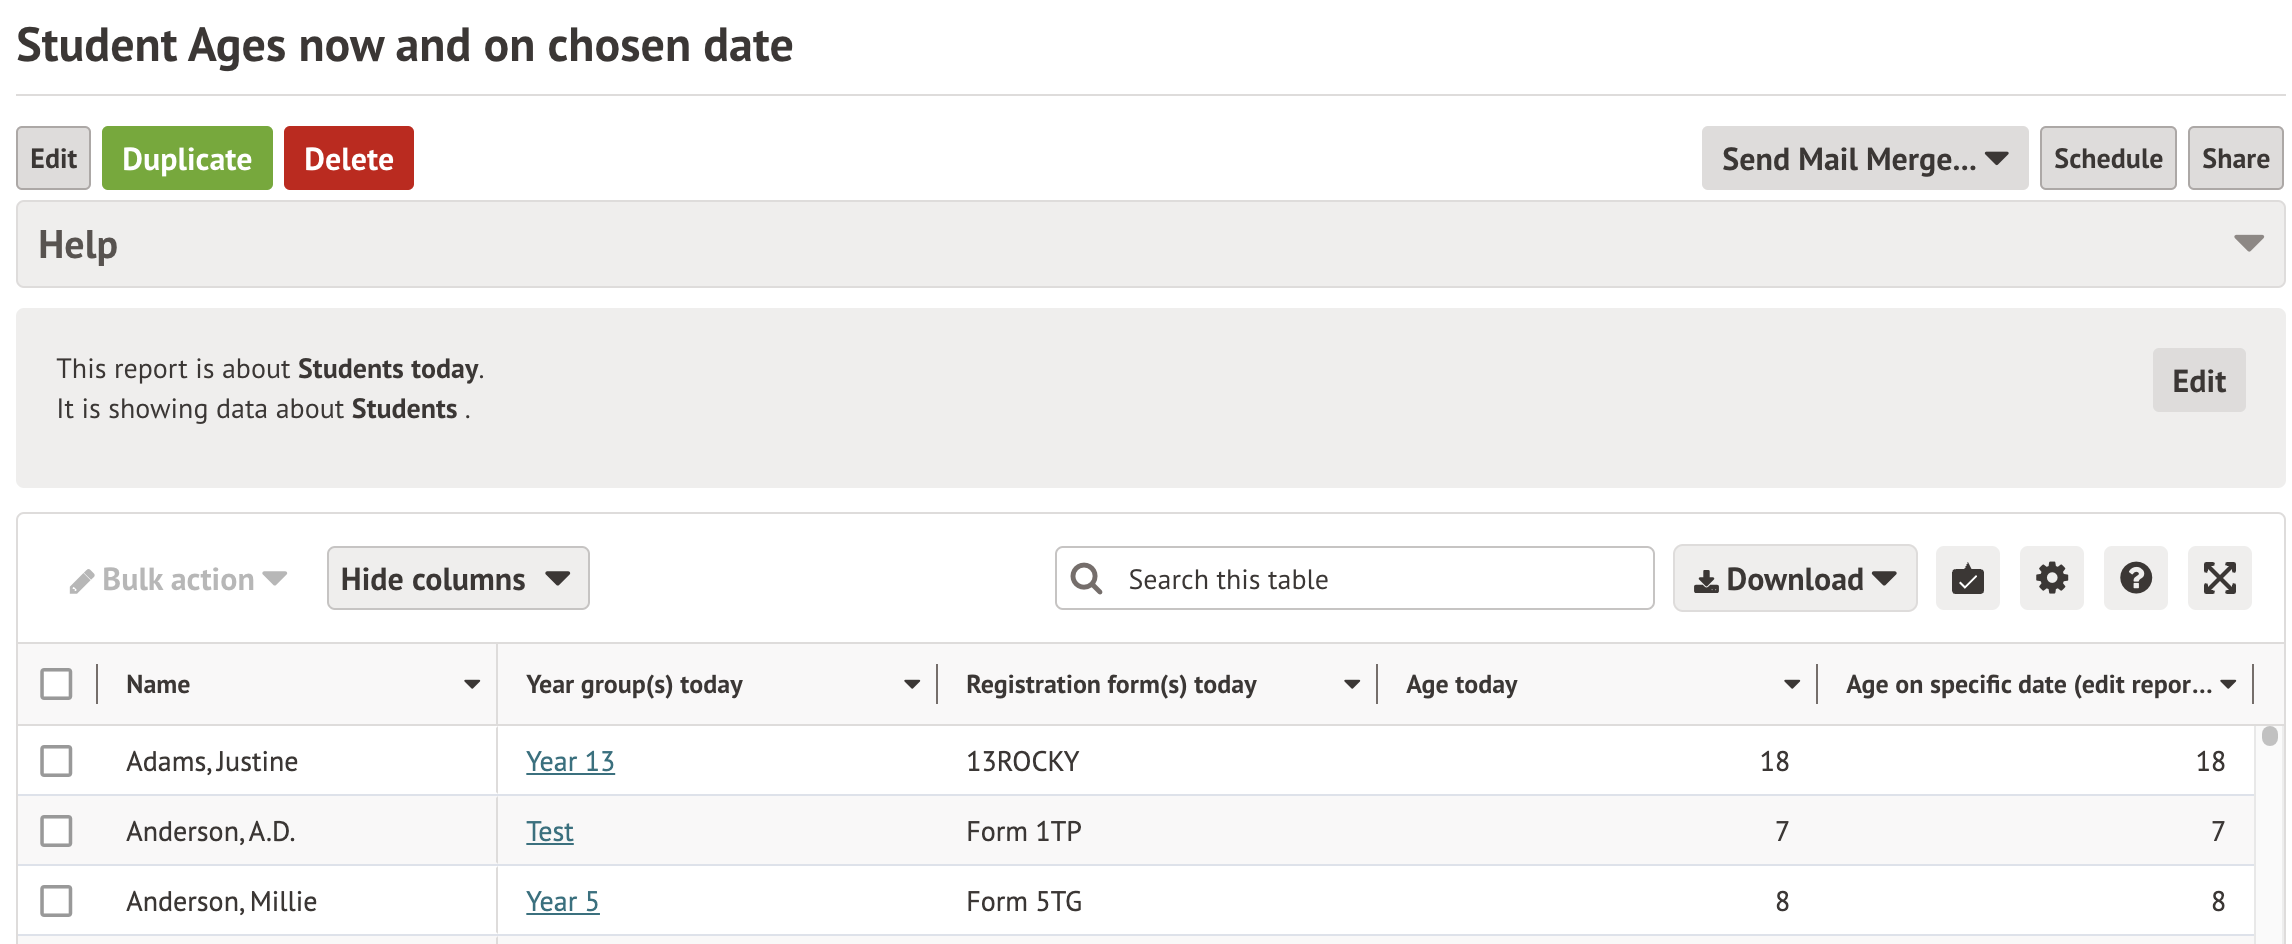The height and width of the screenshot is (944, 2292).
Task: Click the Search this table field
Action: [x=1380, y=579]
